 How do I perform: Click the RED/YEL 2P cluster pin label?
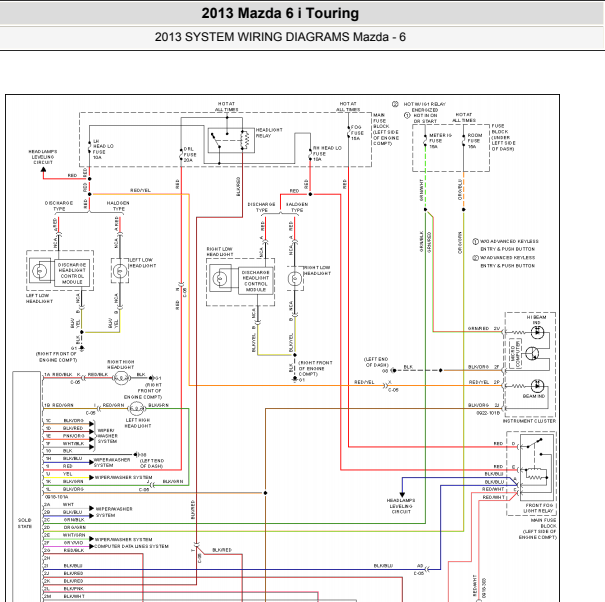pyautogui.click(x=484, y=382)
